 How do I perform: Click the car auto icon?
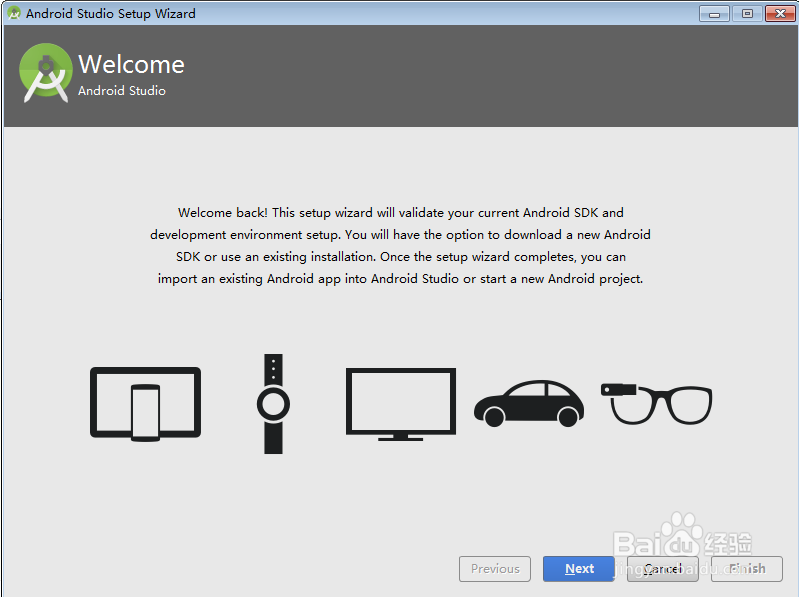click(x=529, y=403)
